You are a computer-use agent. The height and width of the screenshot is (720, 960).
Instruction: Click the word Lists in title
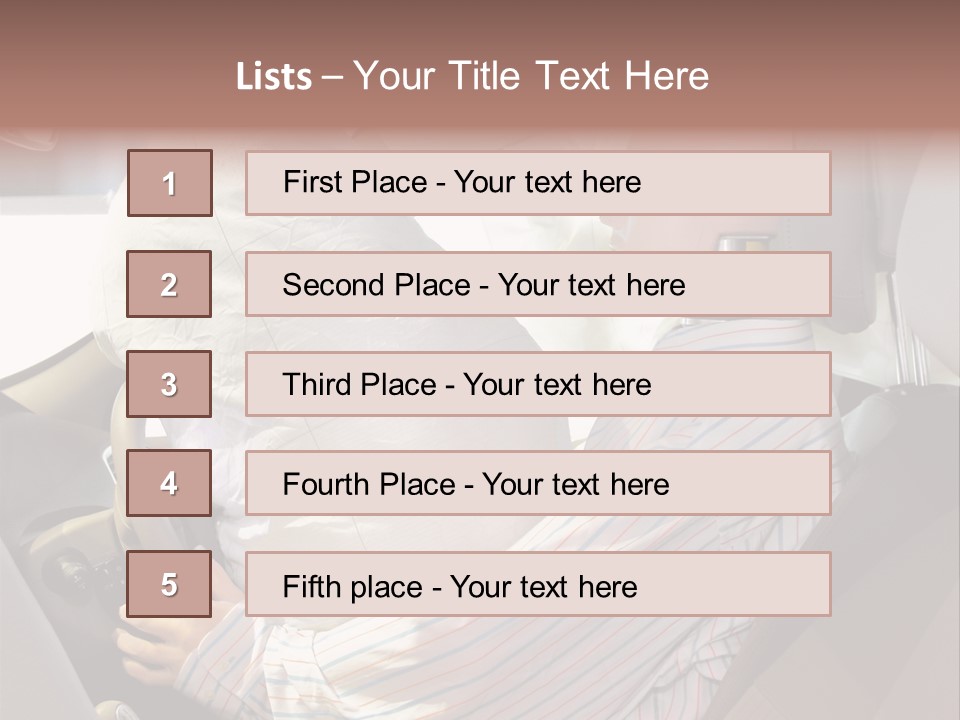(274, 77)
